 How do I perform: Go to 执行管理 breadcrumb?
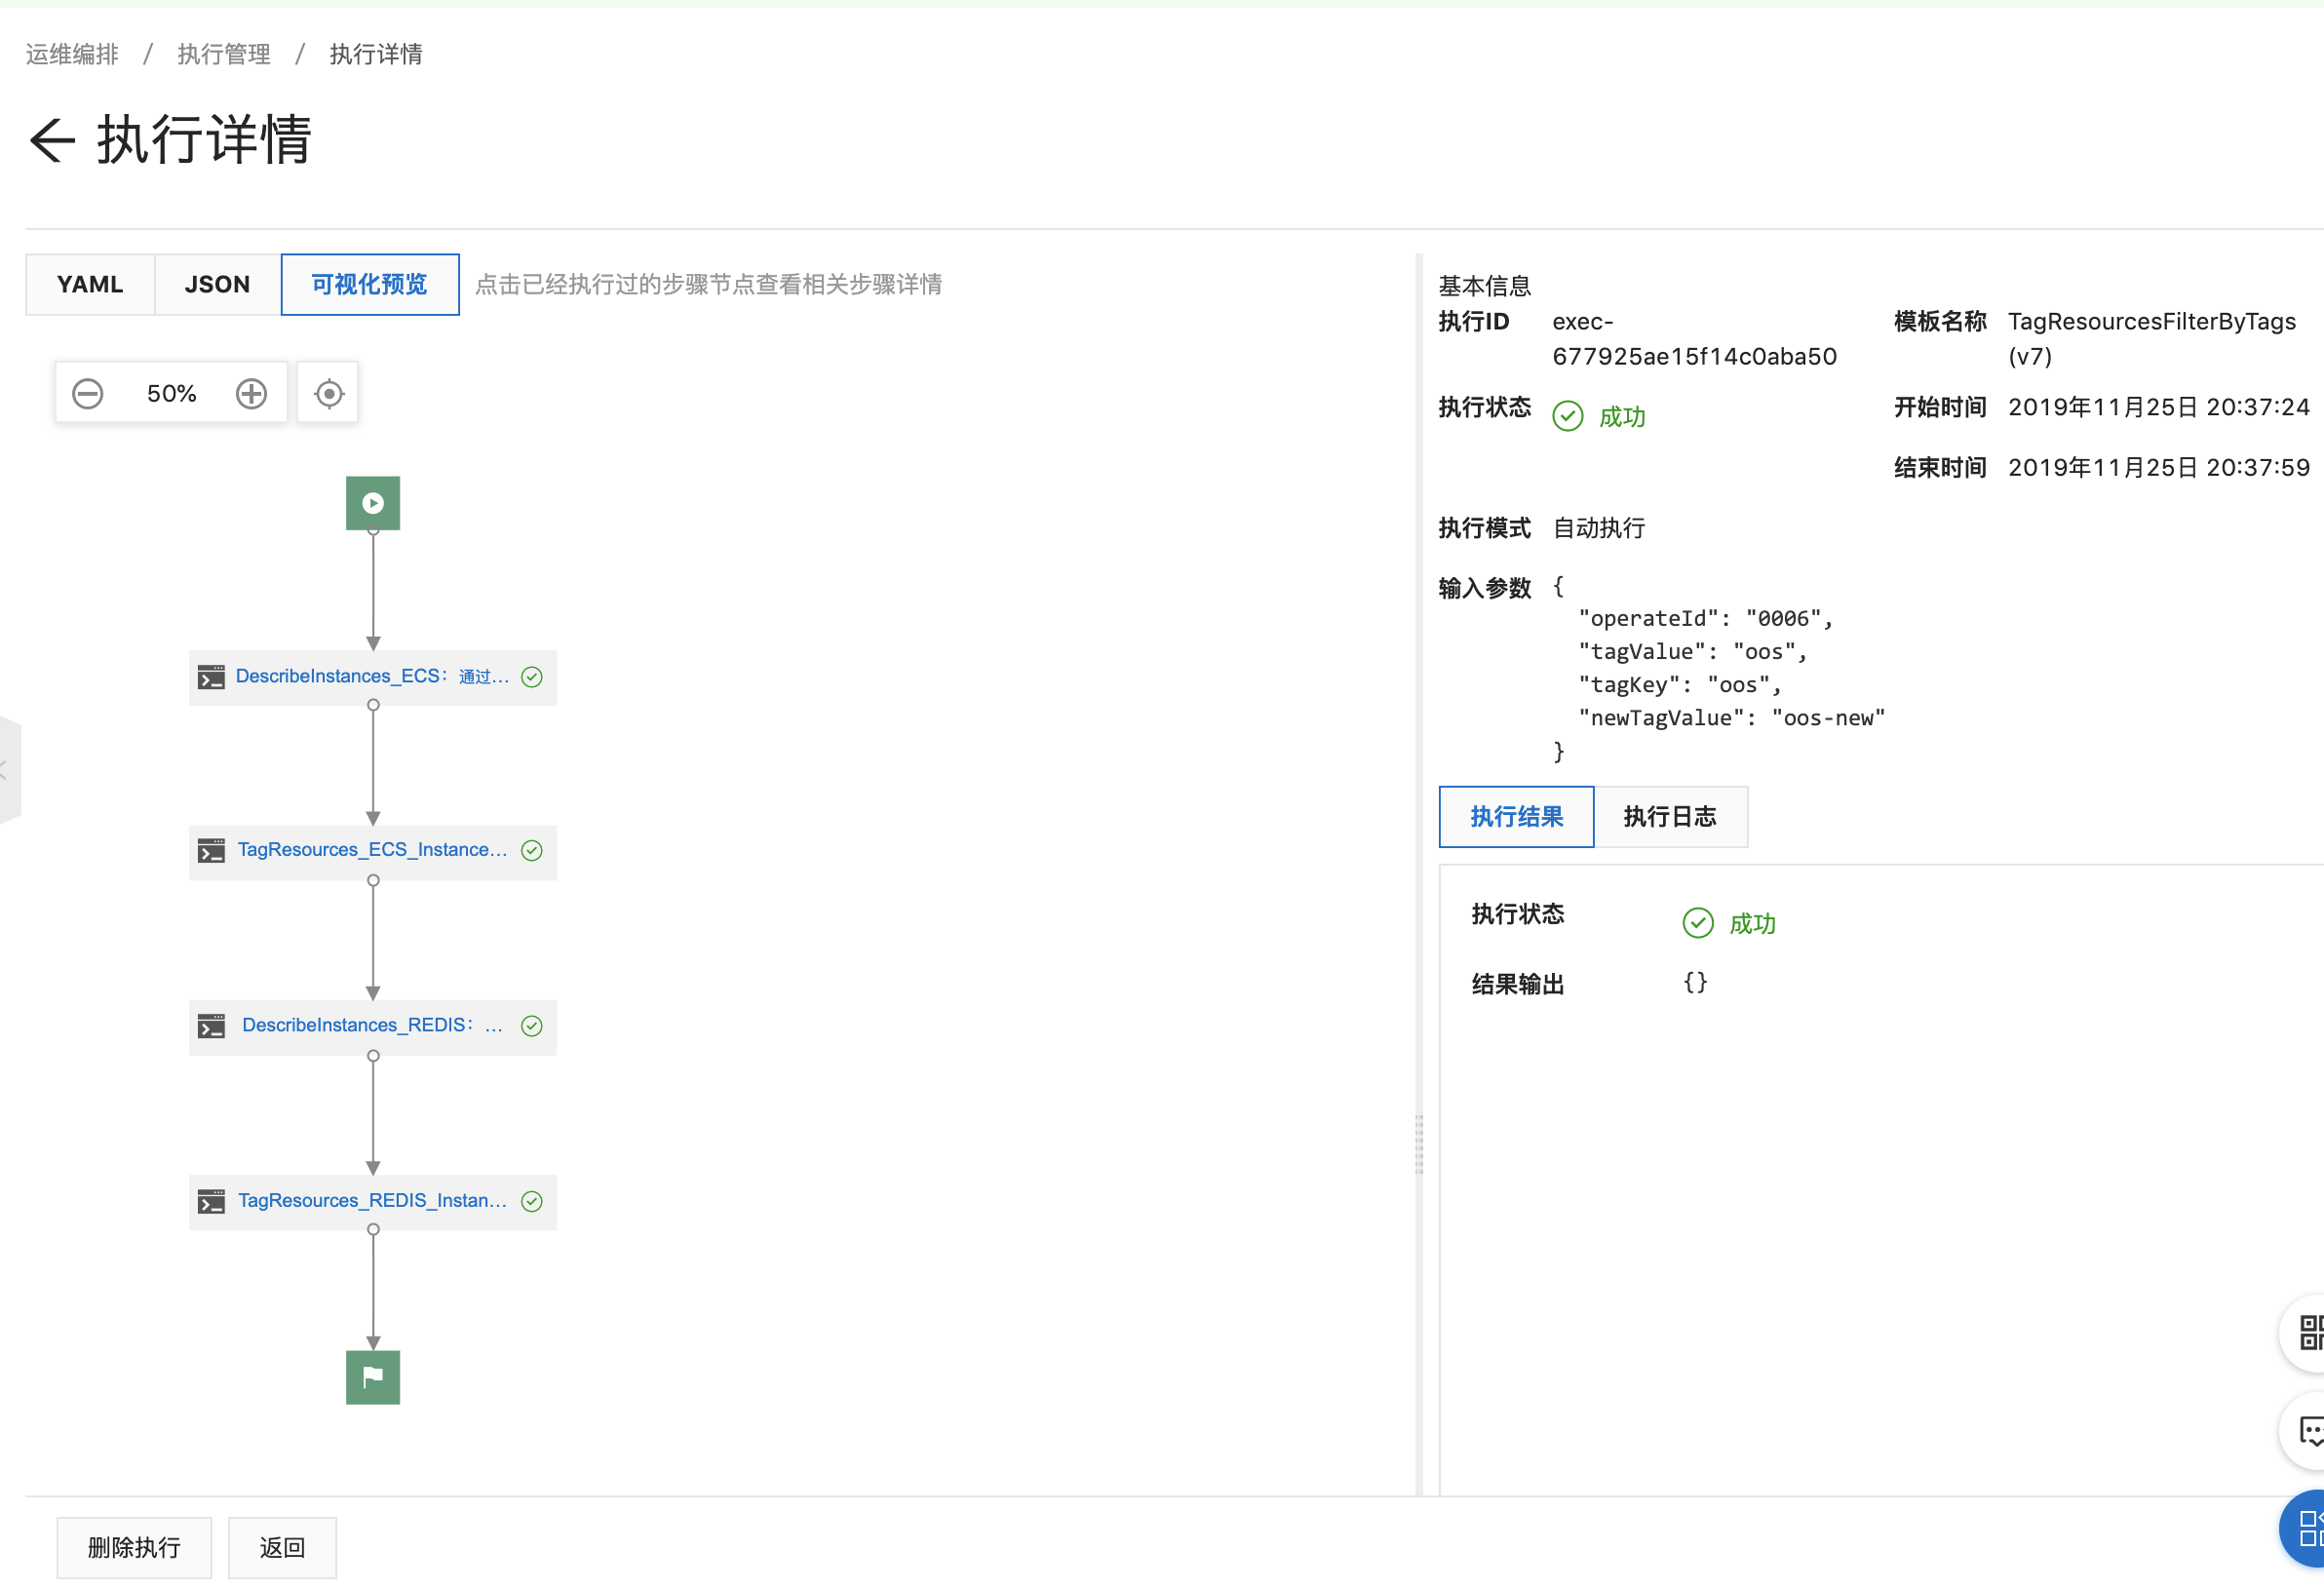(224, 54)
